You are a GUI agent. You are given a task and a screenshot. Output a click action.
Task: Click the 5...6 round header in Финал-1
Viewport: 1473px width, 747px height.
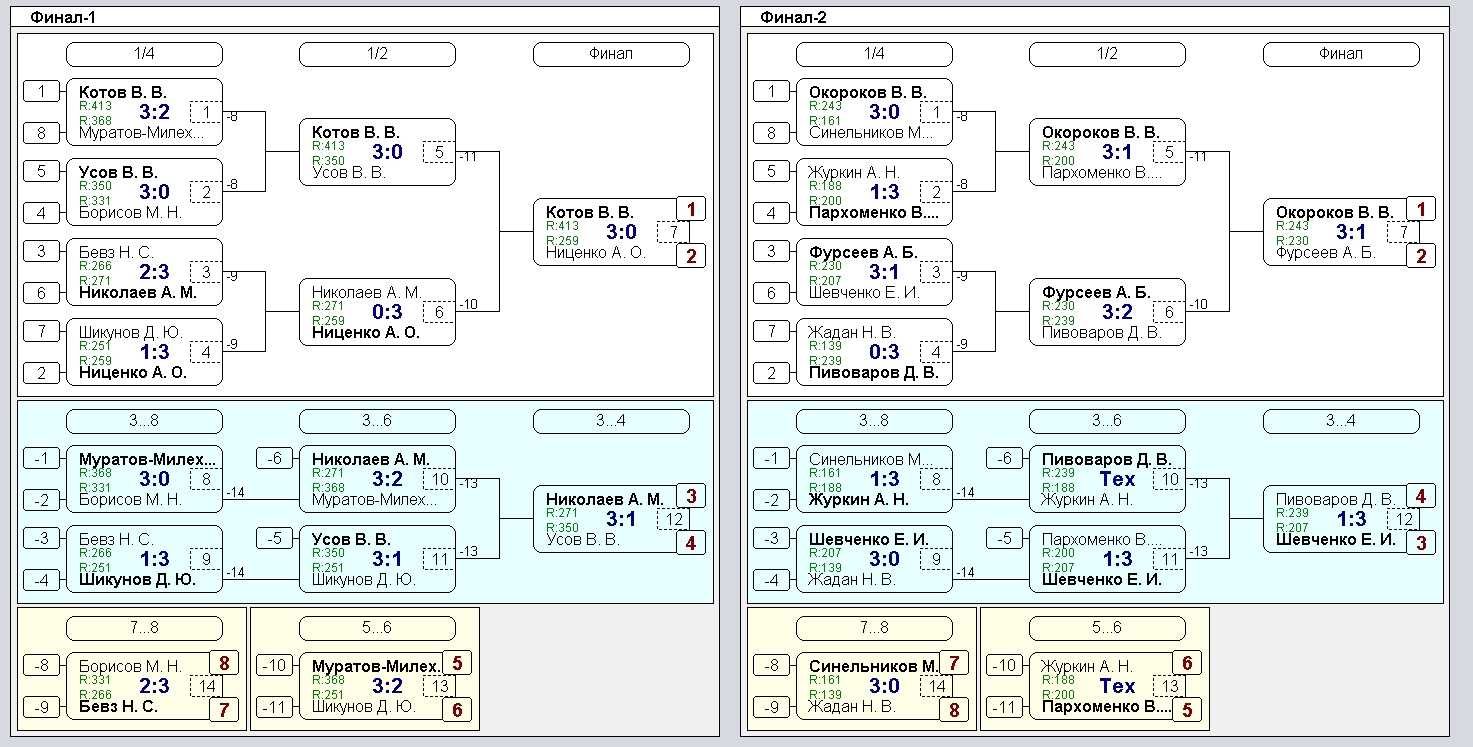pos(377,628)
